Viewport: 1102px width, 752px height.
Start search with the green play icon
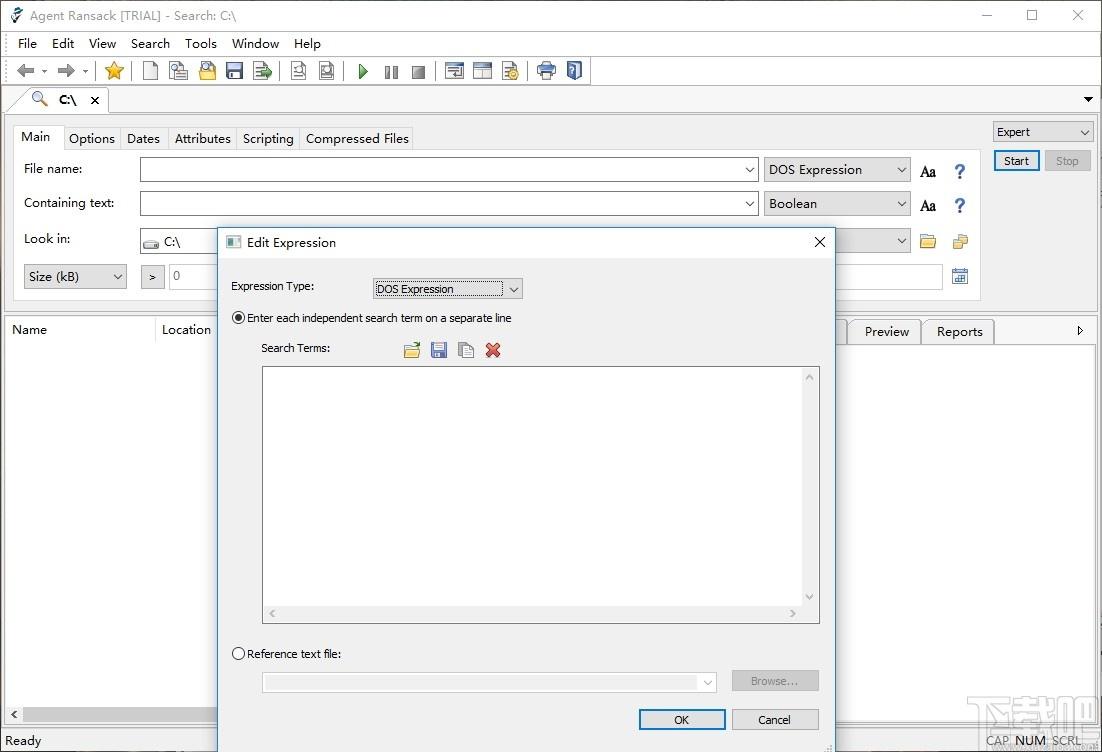pos(363,71)
